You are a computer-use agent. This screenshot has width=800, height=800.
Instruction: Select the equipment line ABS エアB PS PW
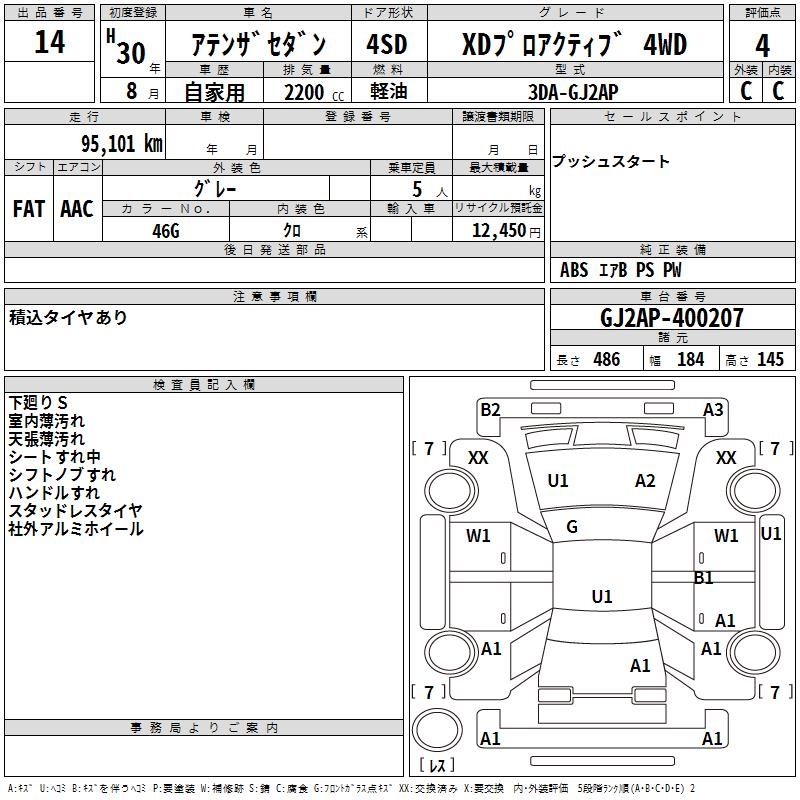[620, 270]
